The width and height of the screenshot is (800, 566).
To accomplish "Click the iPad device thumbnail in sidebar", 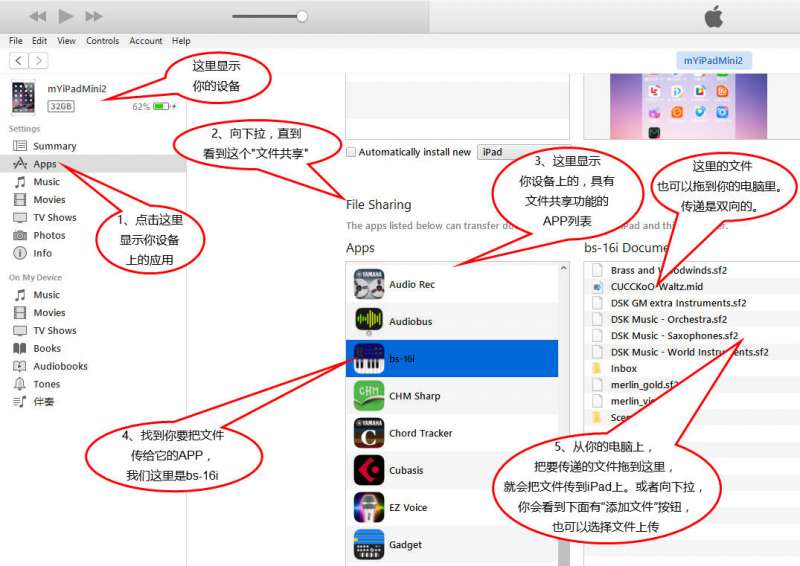I will (x=23, y=97).
